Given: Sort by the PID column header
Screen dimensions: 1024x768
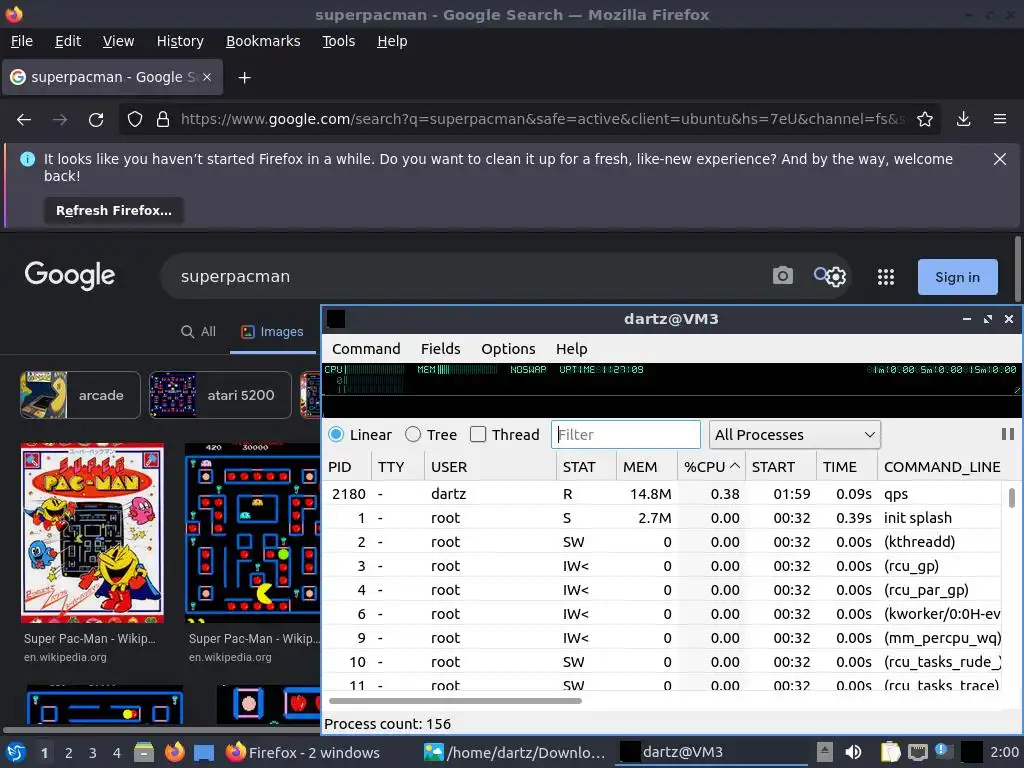Looking at the screenshot, I should (347, 467).
